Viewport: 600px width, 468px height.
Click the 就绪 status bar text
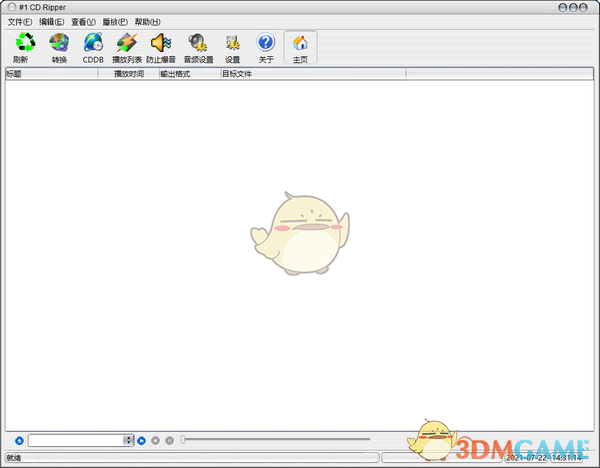14,458
